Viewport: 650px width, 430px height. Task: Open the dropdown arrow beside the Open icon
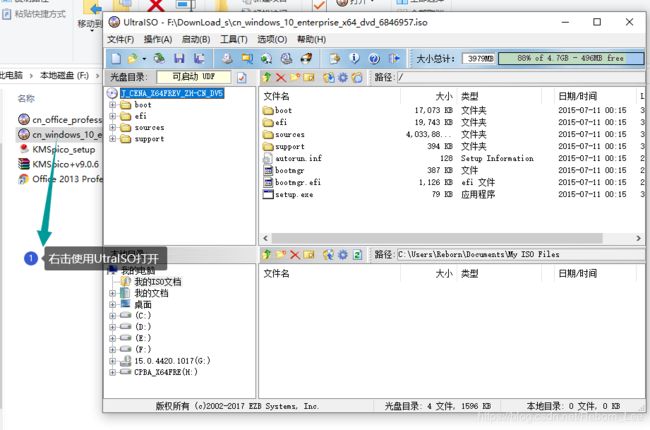(144, 59)
